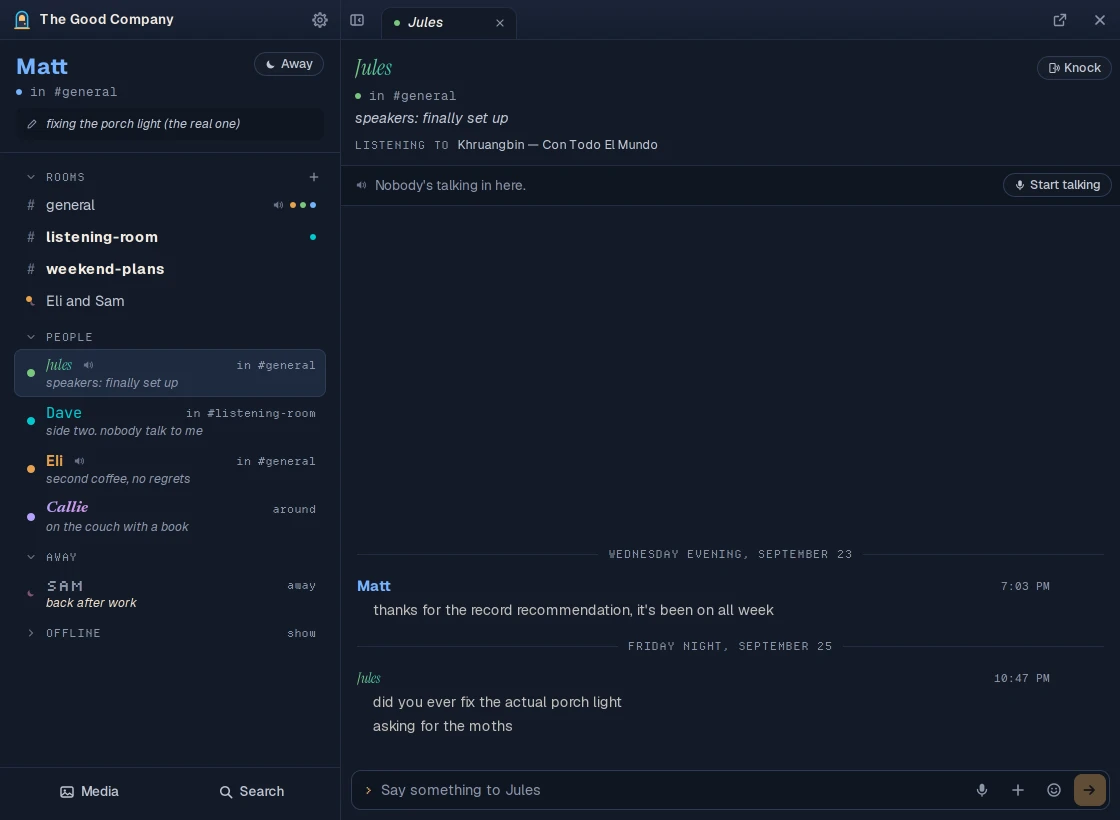Screen dimensions: 1120x820
Task: Click the 10:47 PM timestamp
Action: (1021, 678)
